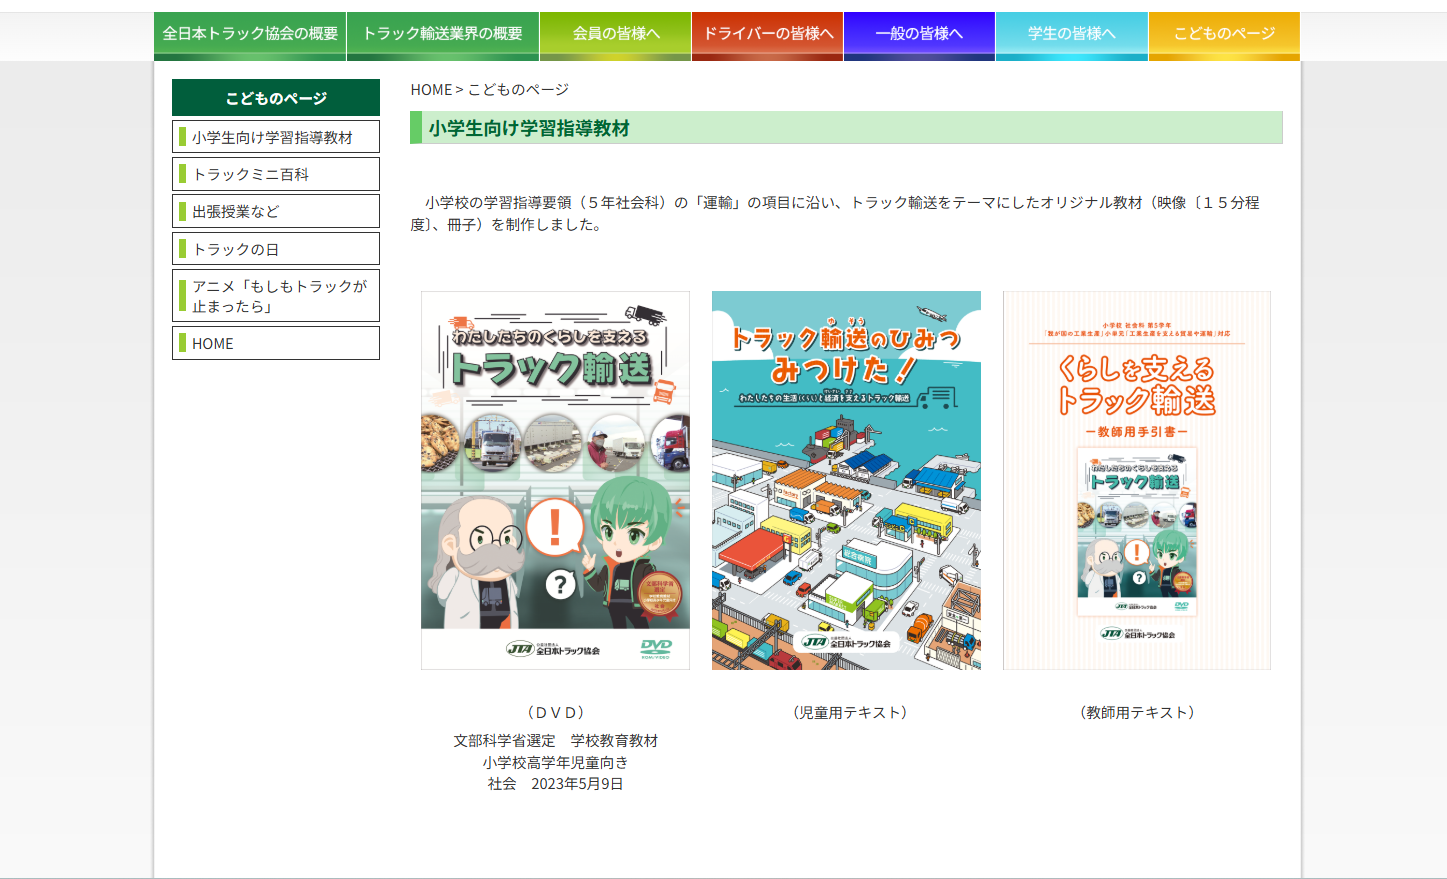Go to the 会員の皆様へ tab
This screenshot has width=1447, height=879.
point(615,34)
